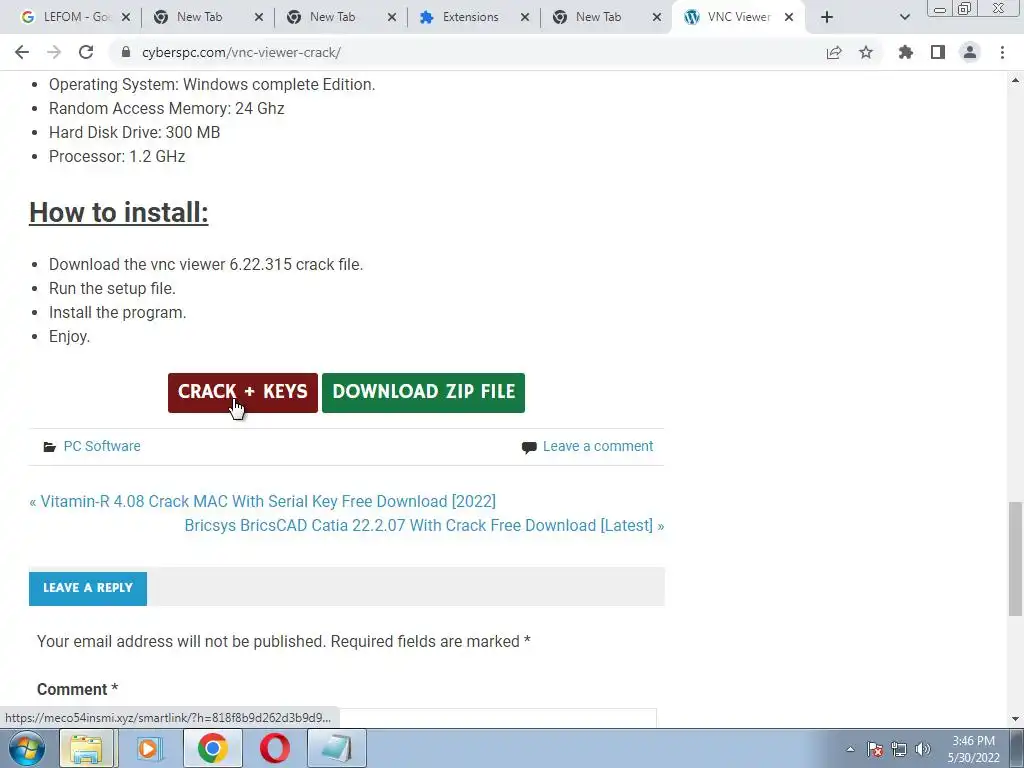Go back using the browser back arrow
This screenshot has height=768, width=1024.
click(22, 52)
